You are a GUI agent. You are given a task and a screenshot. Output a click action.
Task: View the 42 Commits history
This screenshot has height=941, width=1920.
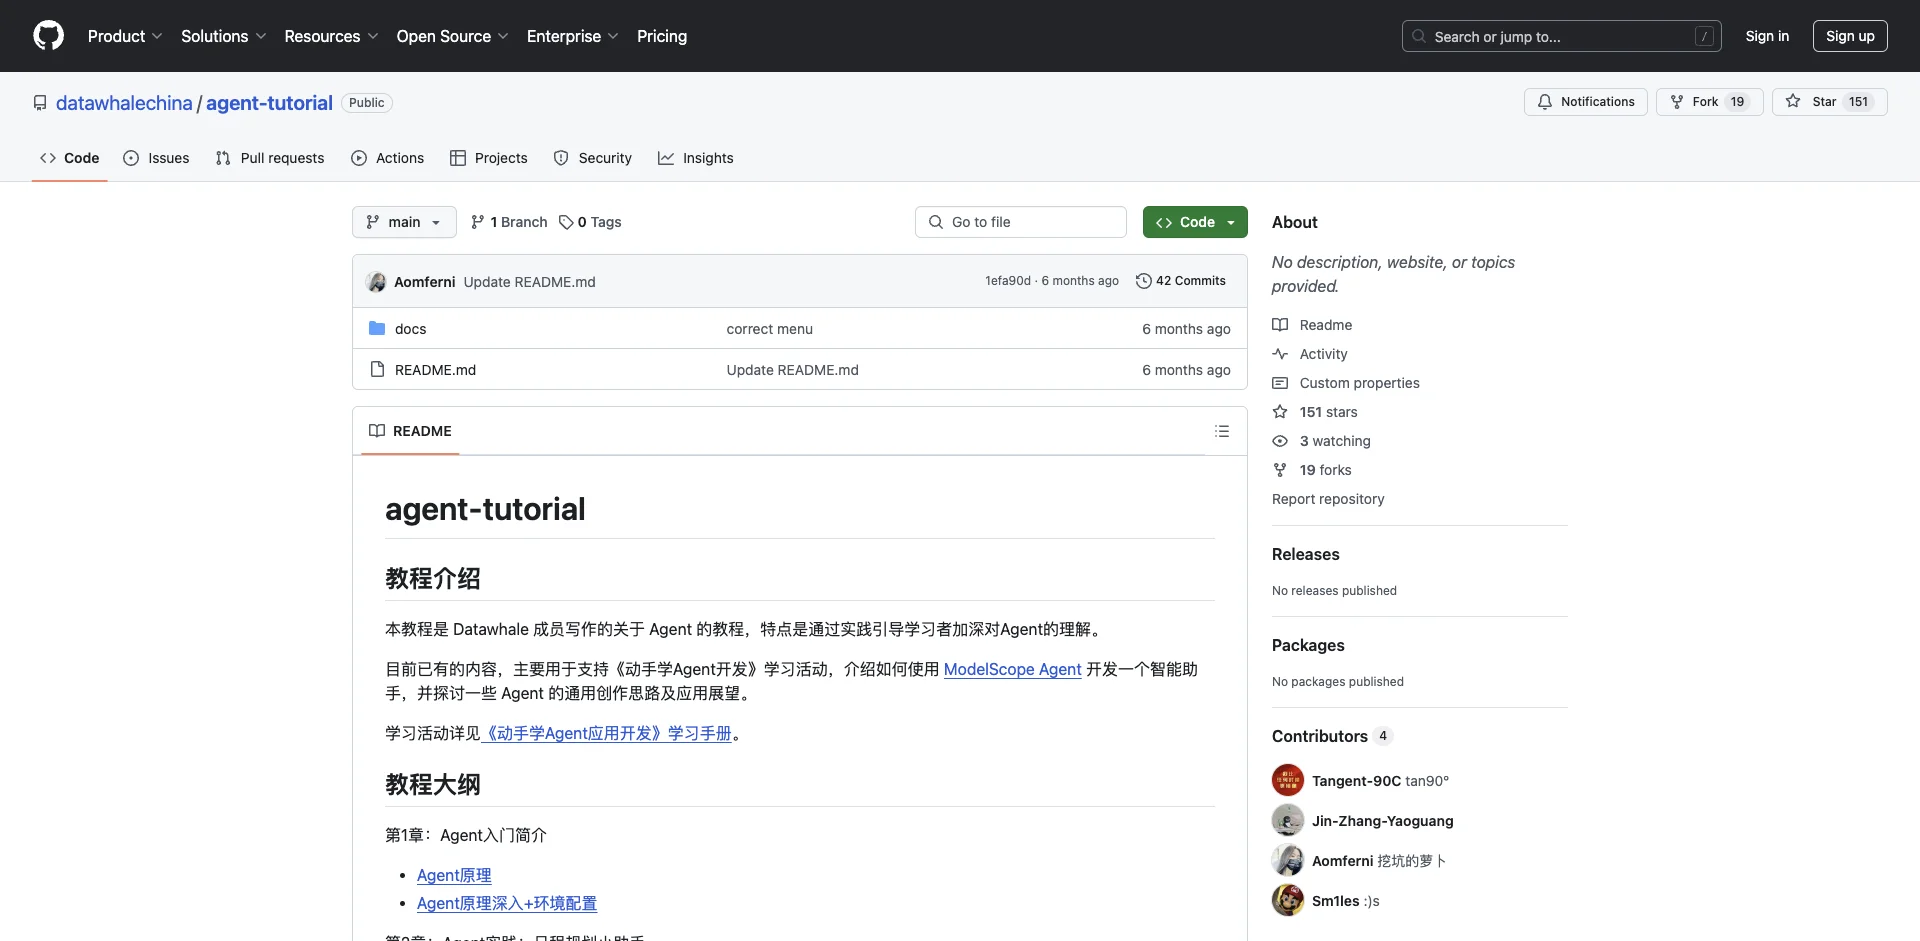(1181, 281)
